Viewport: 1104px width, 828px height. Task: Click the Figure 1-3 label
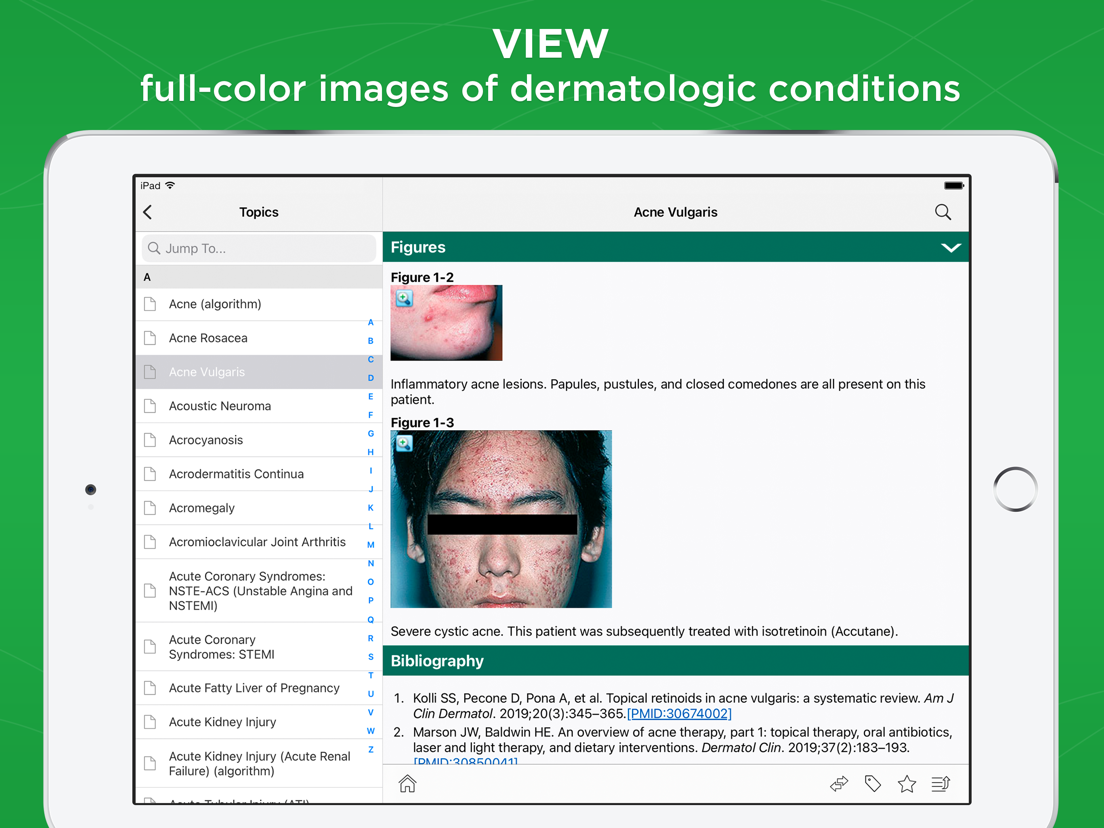point(422,422)
